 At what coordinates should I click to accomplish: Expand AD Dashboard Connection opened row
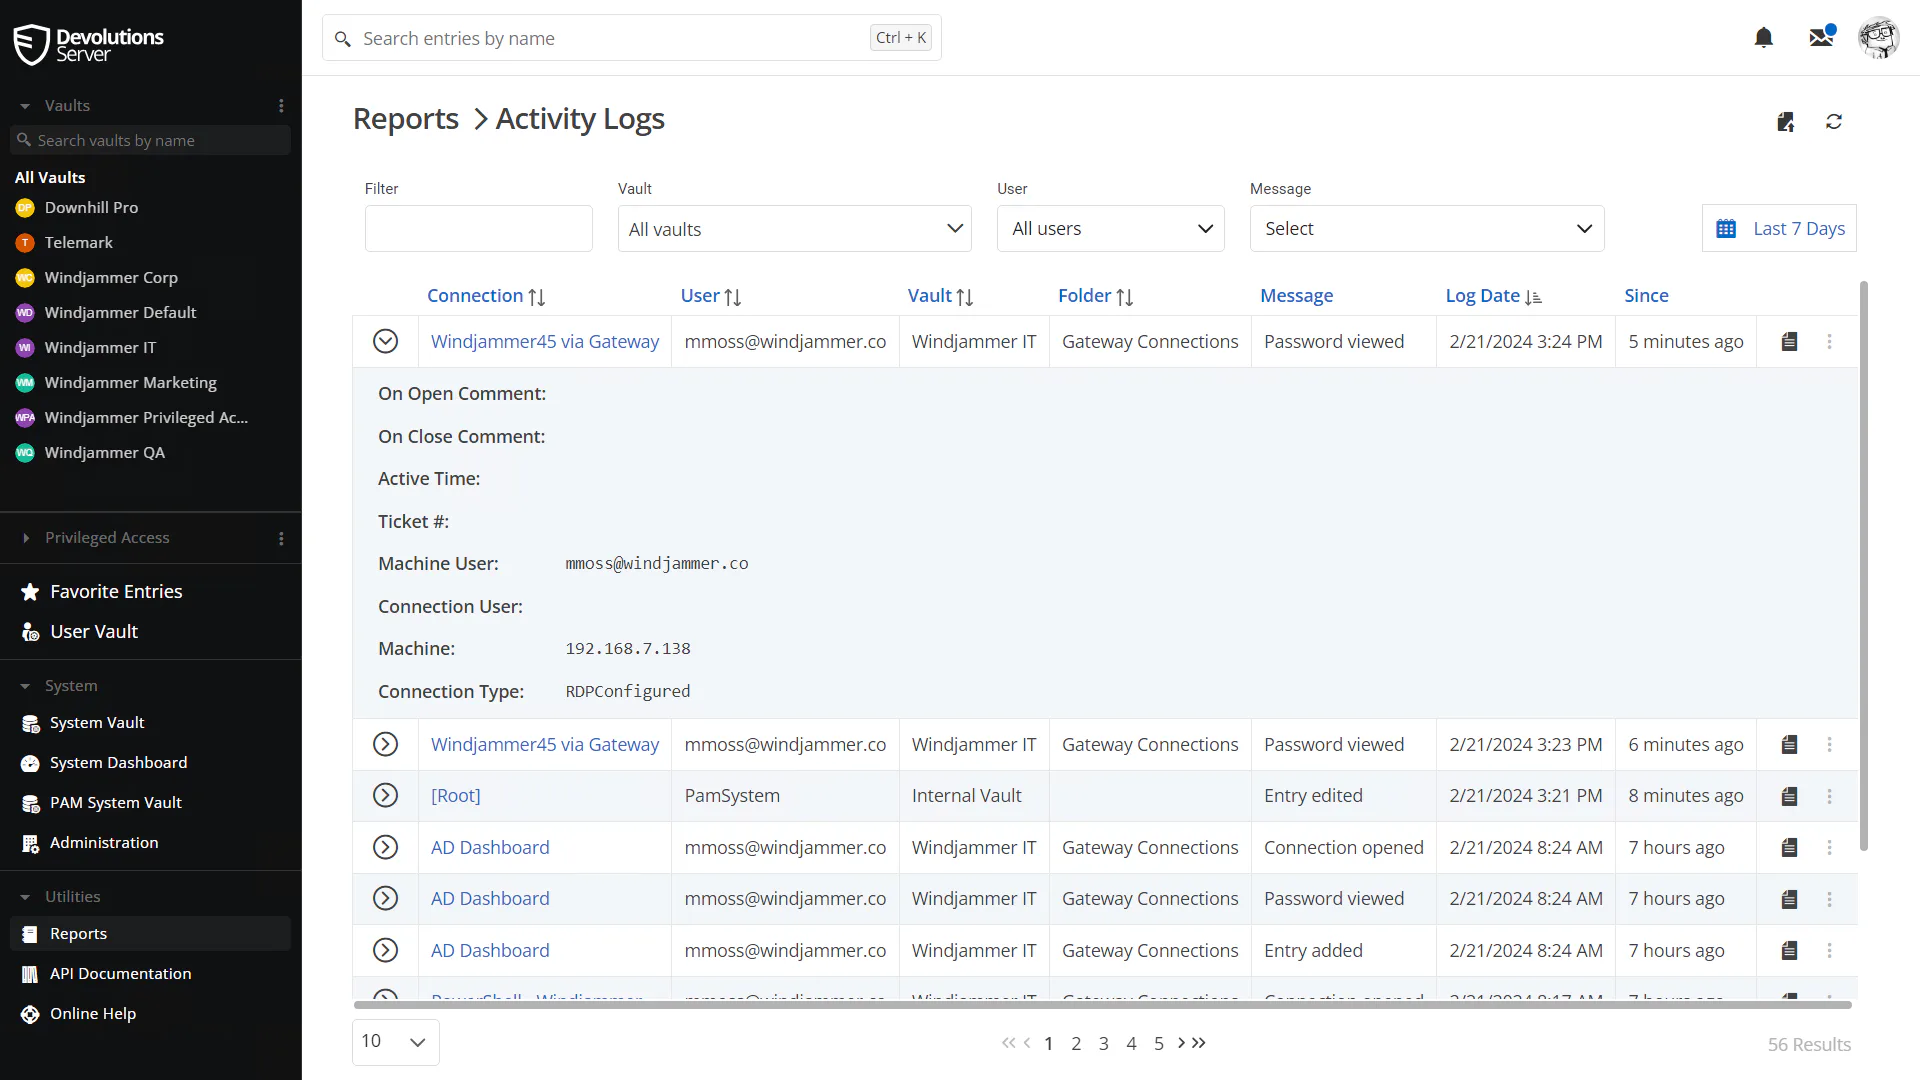(385, 848)
